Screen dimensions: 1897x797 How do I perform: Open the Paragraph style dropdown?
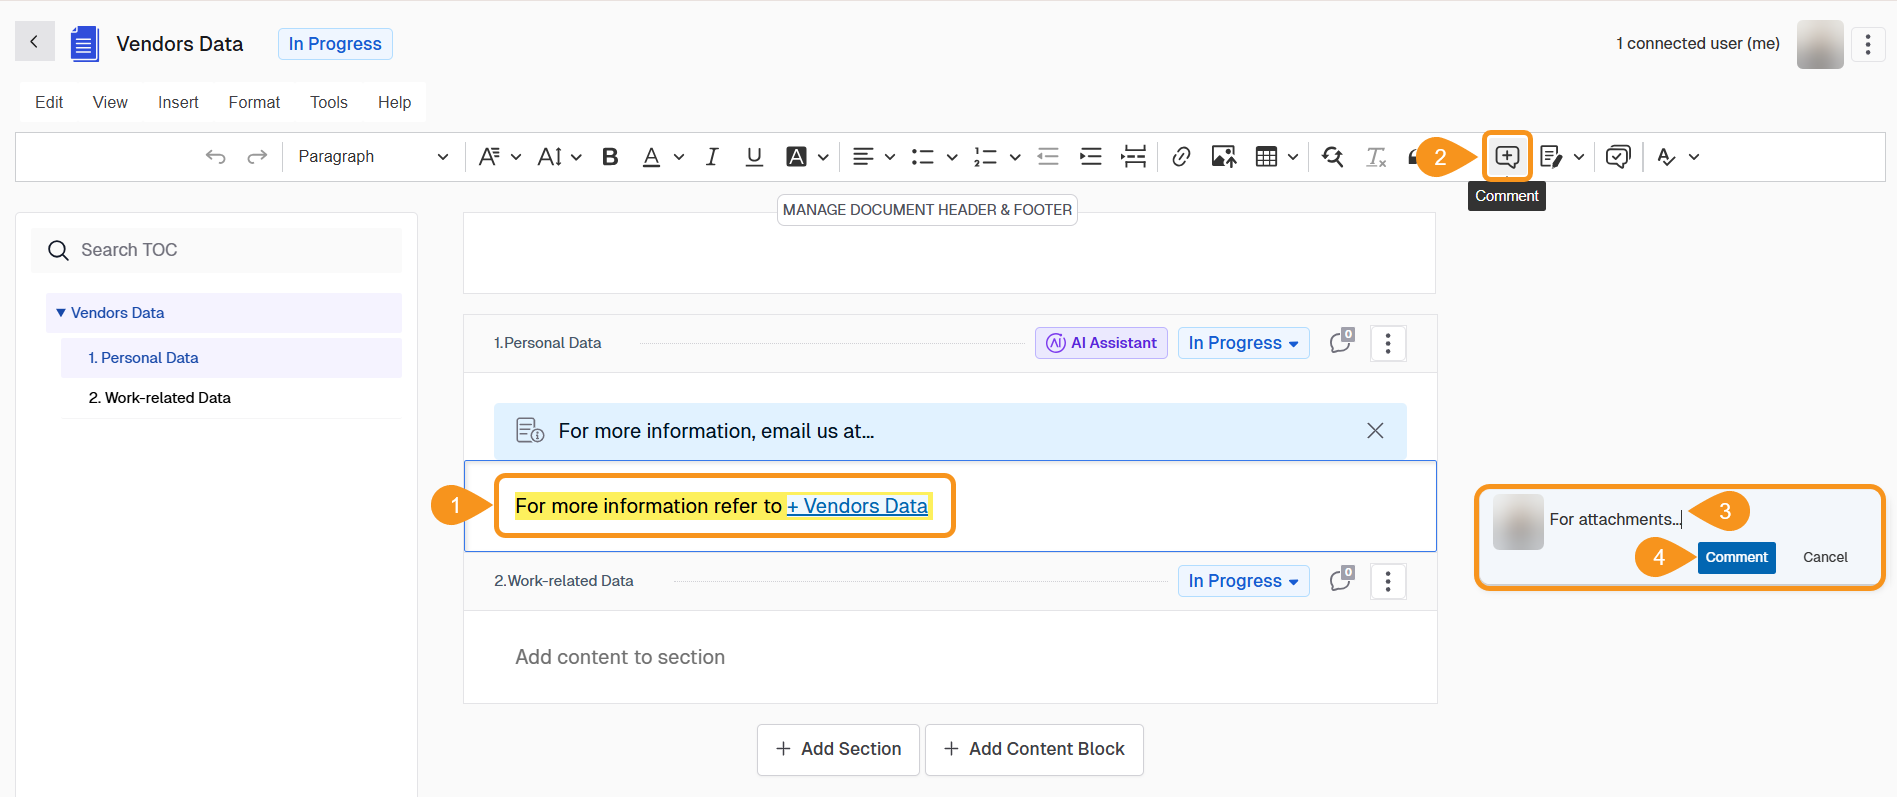click(x=372, y=157)
